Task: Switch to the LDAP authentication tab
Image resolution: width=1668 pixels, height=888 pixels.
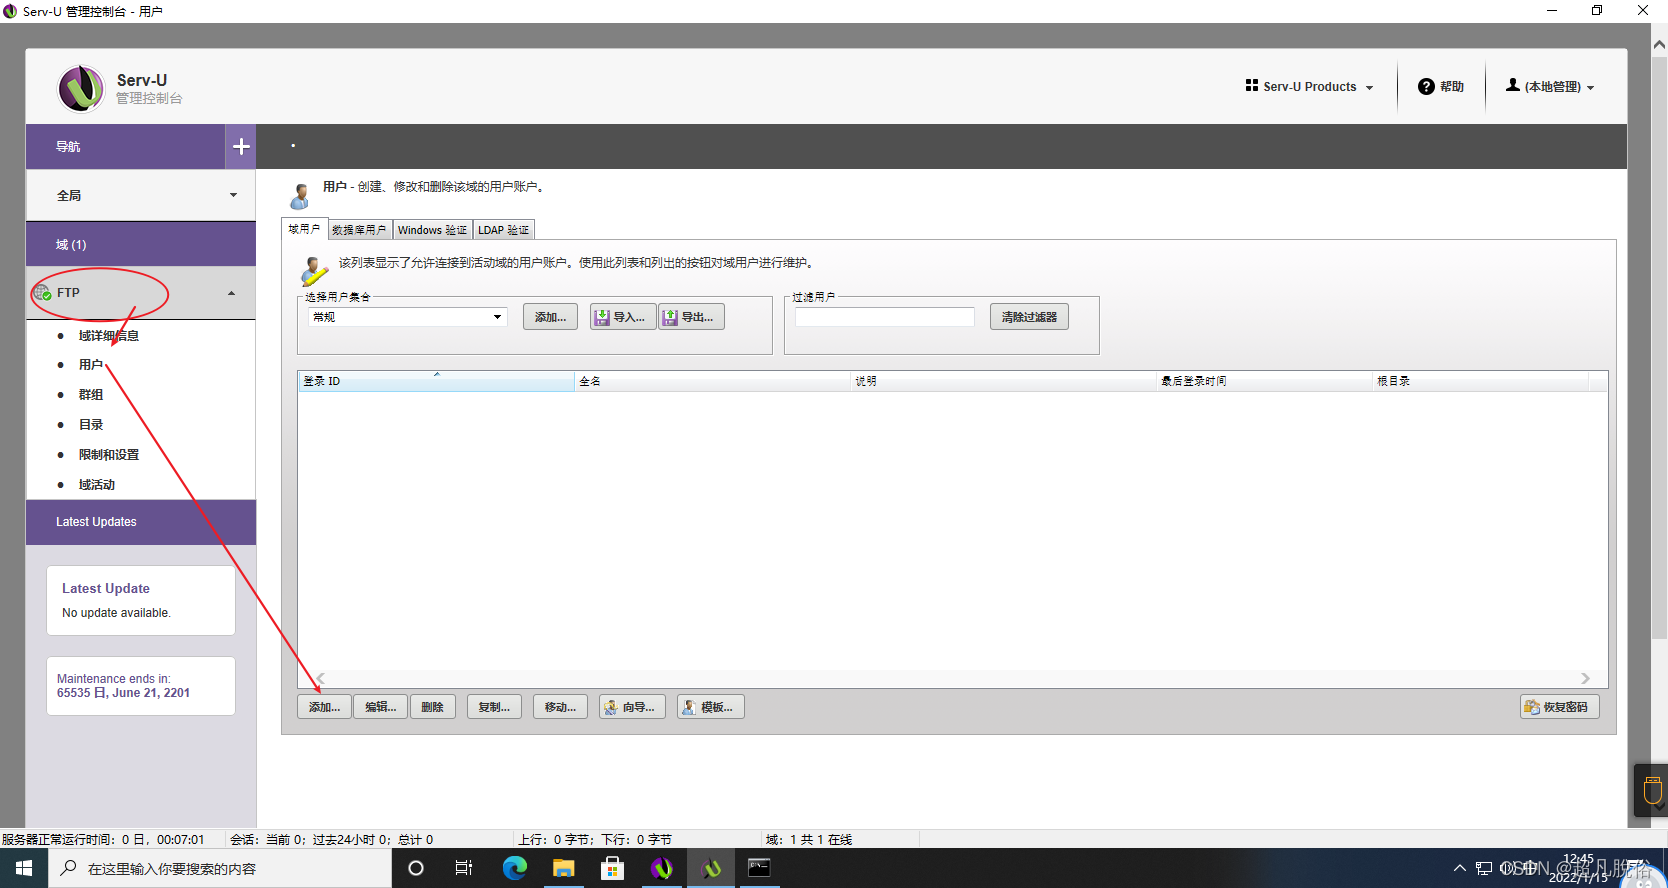Action: (x=504, y=230)
